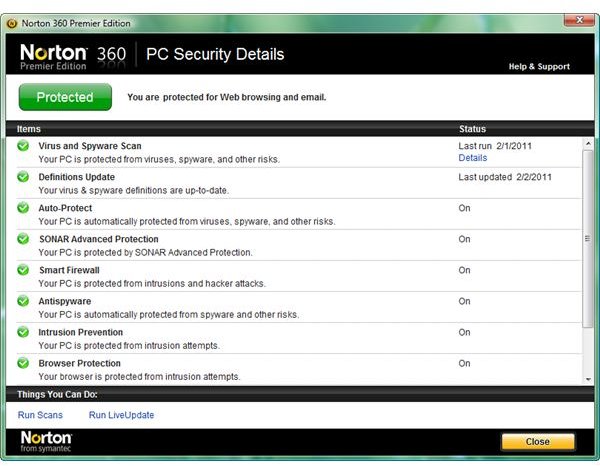Viewport: 600px width, 466px height.
Task: Click the scrollbar down arrow
Action: pos(588,379)
